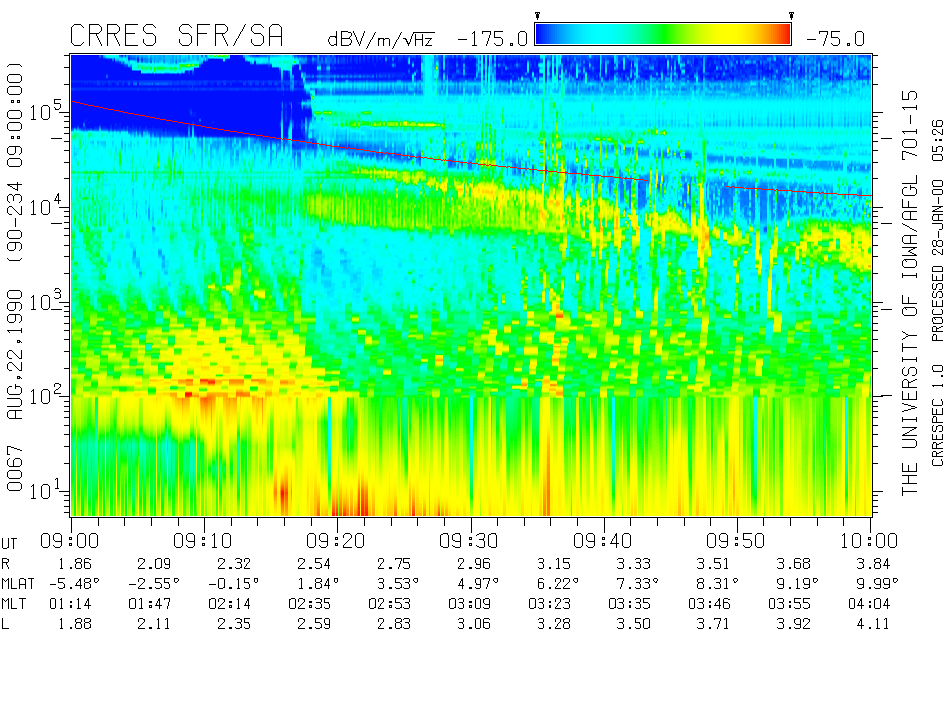
Task: Pick the 09:30 UT time tick label
Action: click(470, 540)
